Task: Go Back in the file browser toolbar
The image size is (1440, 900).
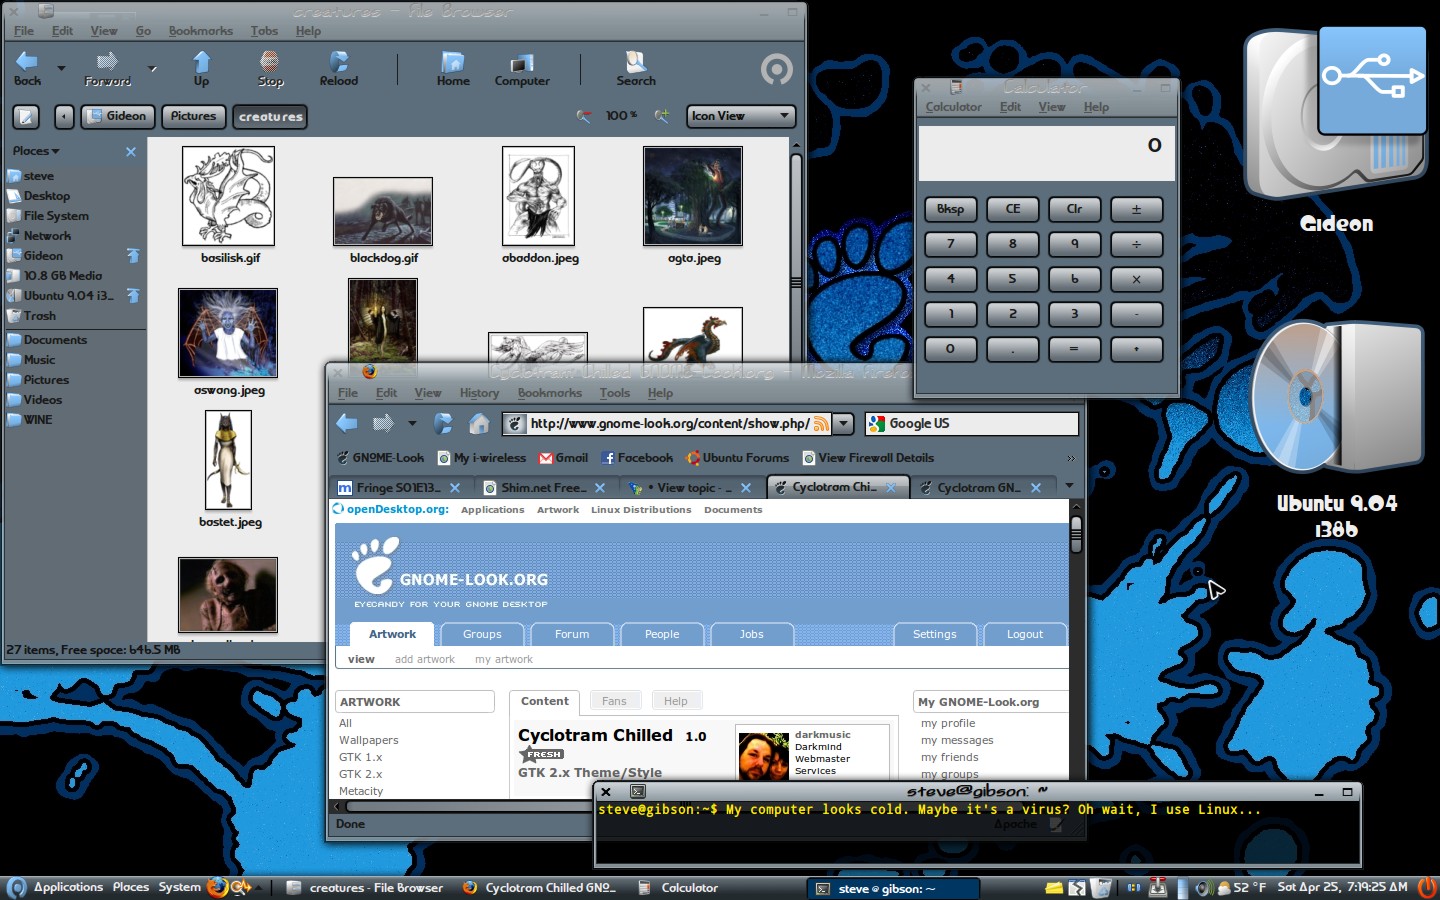Action: coord(27,68)
